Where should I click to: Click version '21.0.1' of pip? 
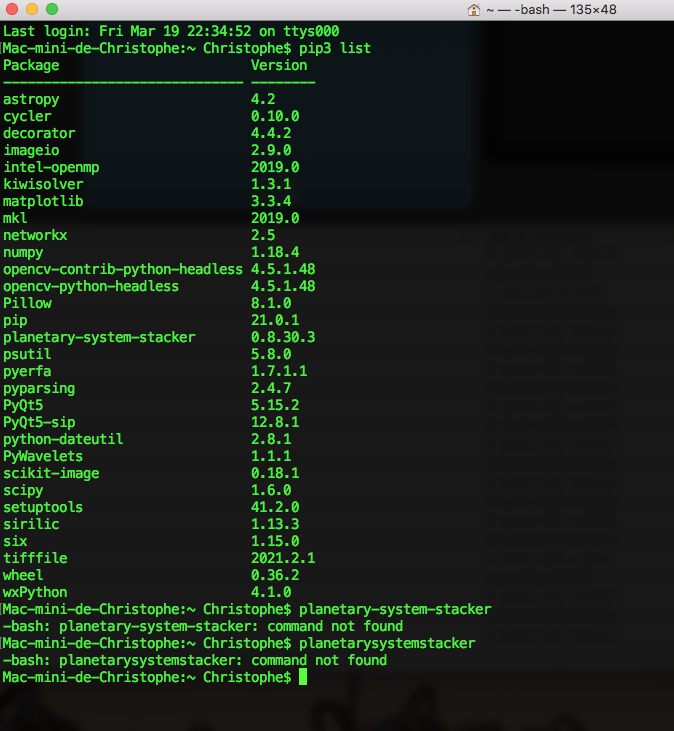pos(275,320)
